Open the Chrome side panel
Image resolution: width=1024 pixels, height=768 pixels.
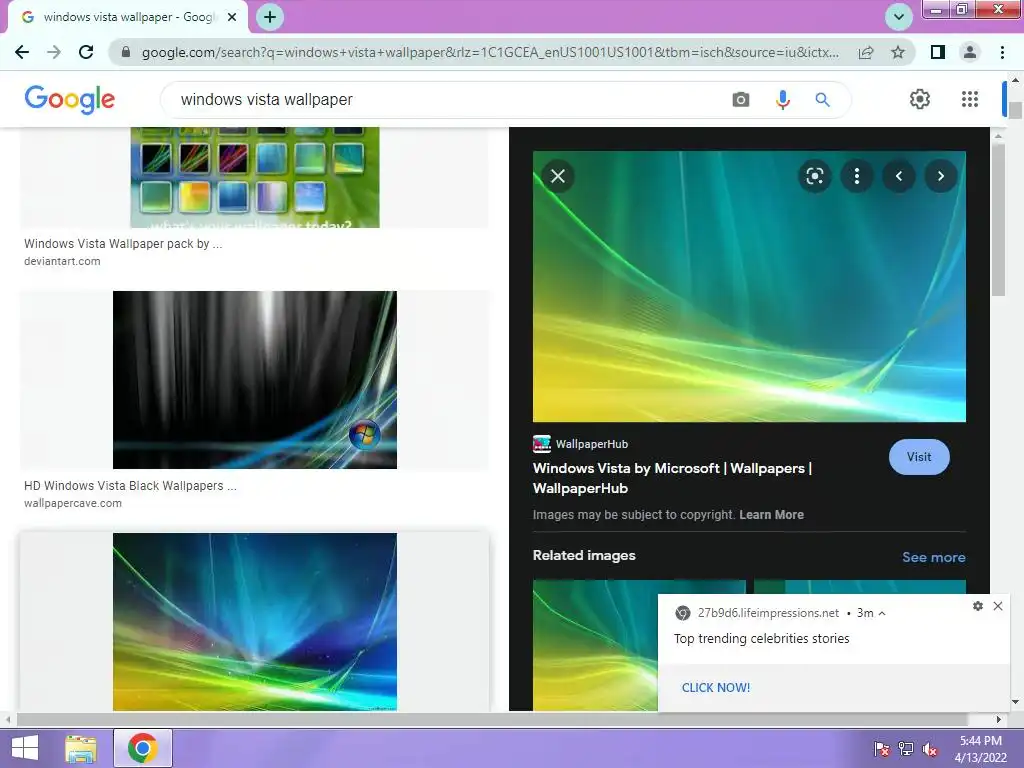[x=938, y=52]
